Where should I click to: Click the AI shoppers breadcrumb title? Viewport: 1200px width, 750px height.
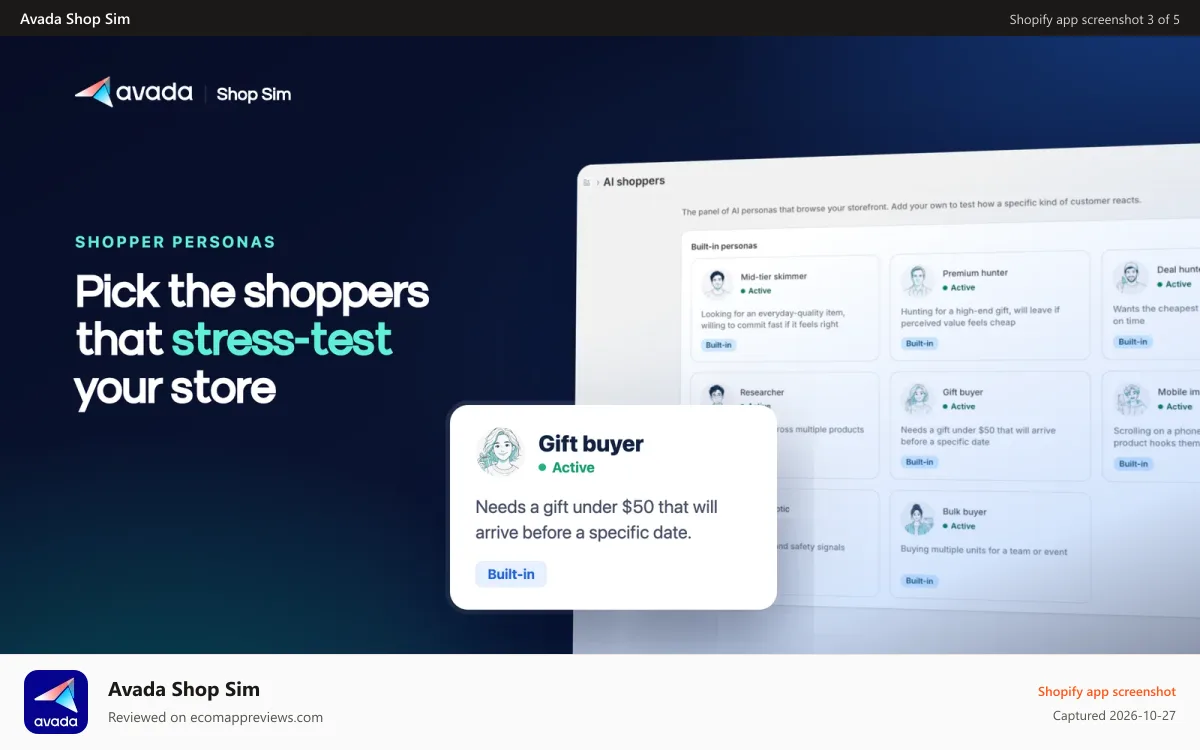[634, 182]
